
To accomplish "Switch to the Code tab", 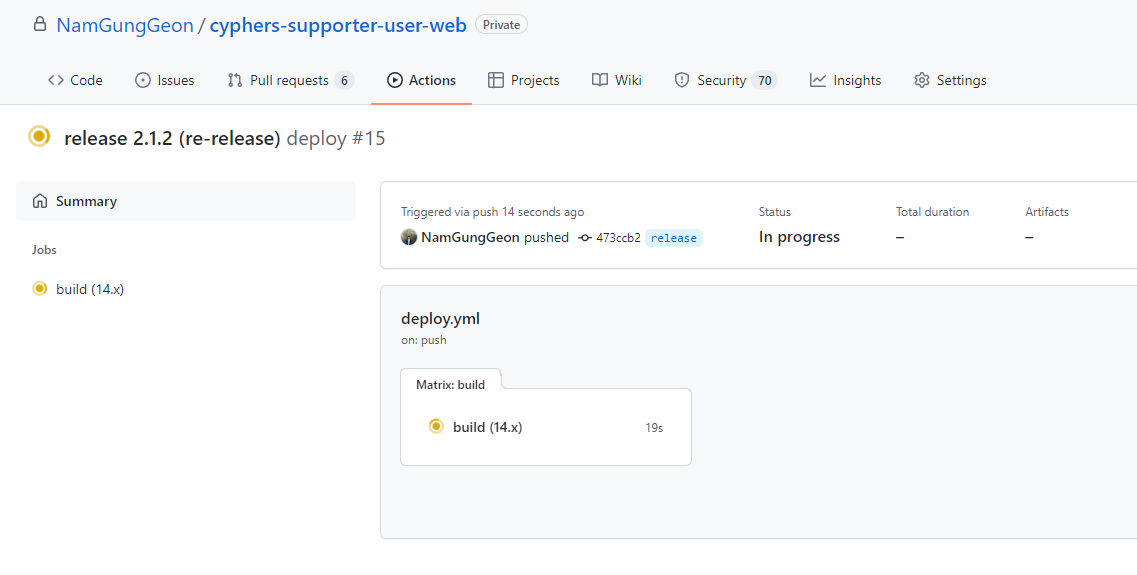I will [75, 80].
